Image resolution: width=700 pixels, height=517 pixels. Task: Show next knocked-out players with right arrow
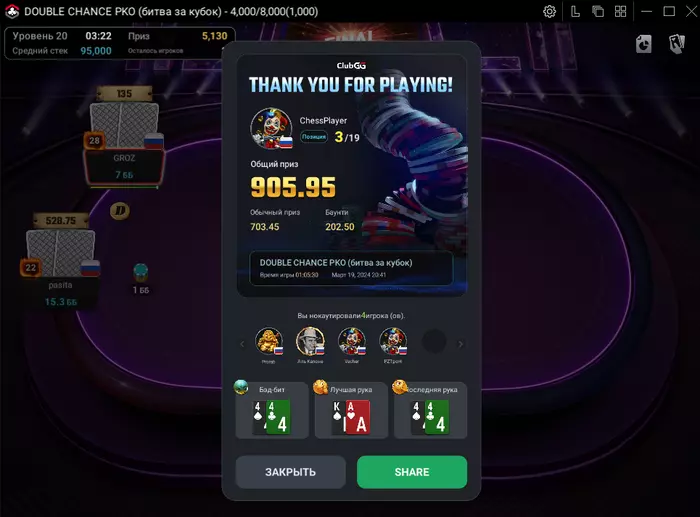(460, 344)
